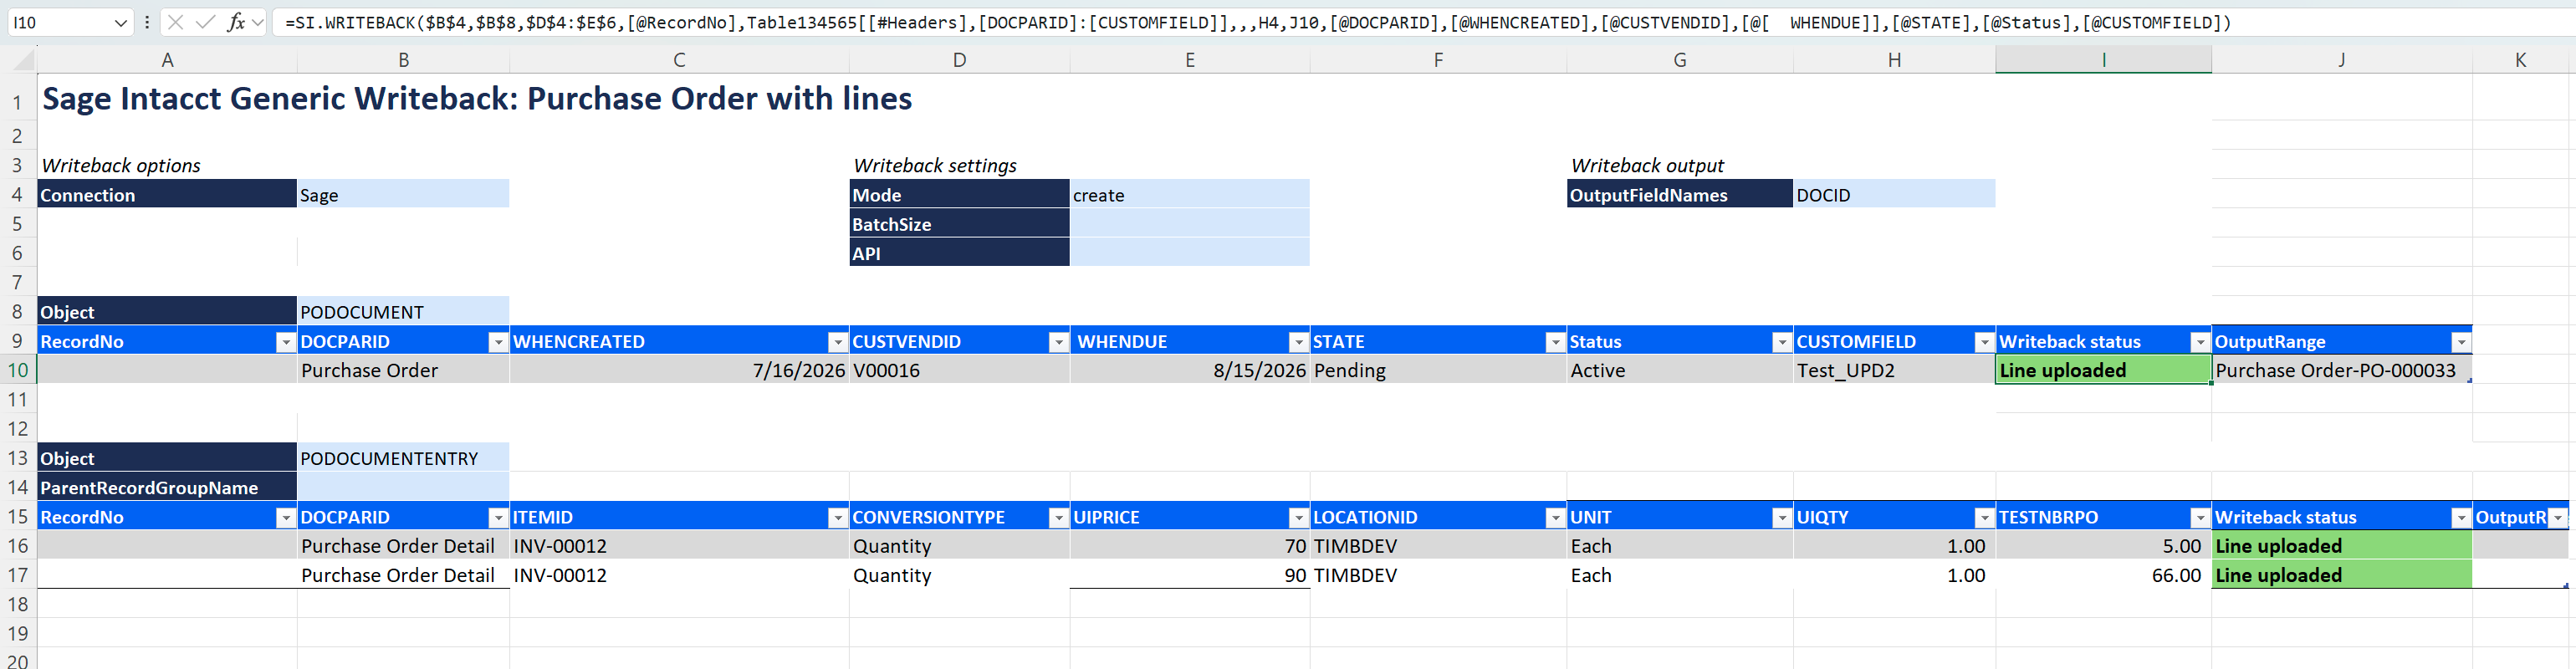This screenshot has height=669, width=2576.
Task: Open filter dropdown for TESTNBRPO
Action: coord(2200,517)
